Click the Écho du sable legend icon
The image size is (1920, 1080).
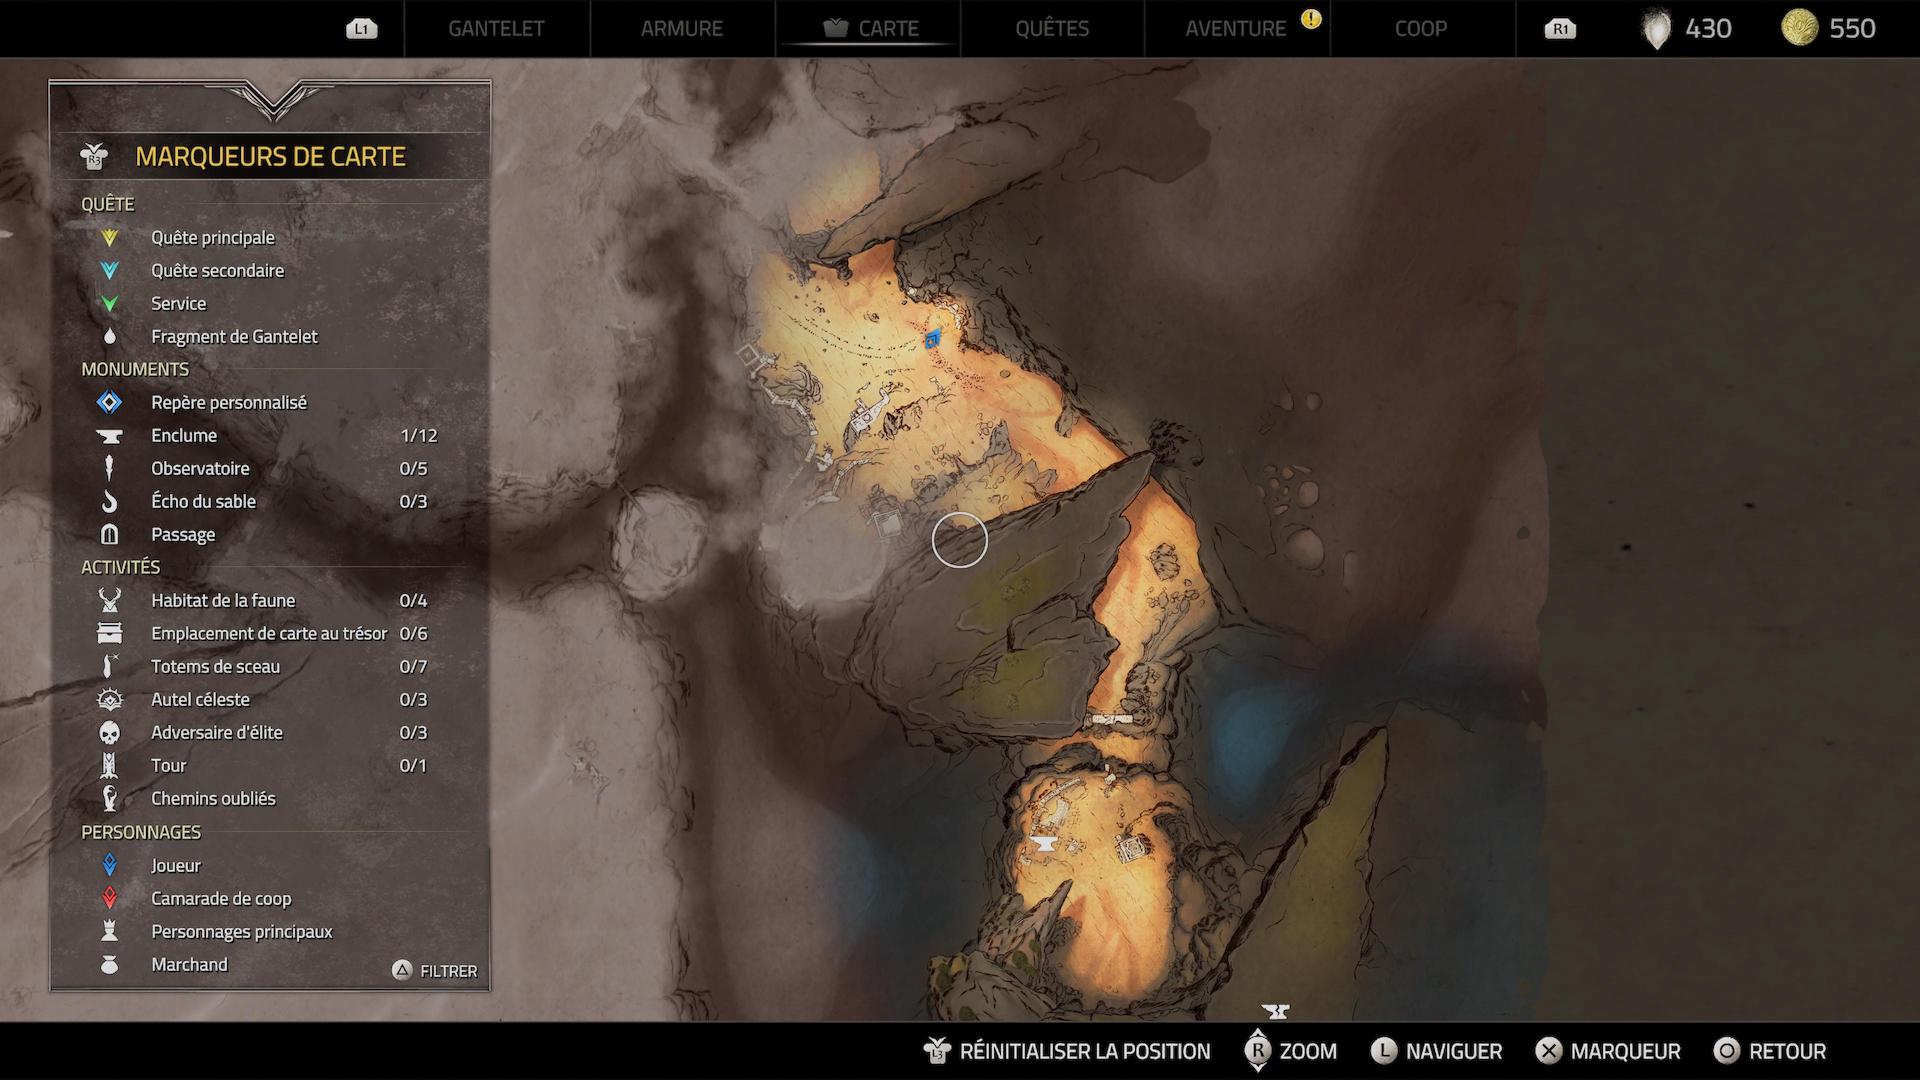click(x=110, y=502)
